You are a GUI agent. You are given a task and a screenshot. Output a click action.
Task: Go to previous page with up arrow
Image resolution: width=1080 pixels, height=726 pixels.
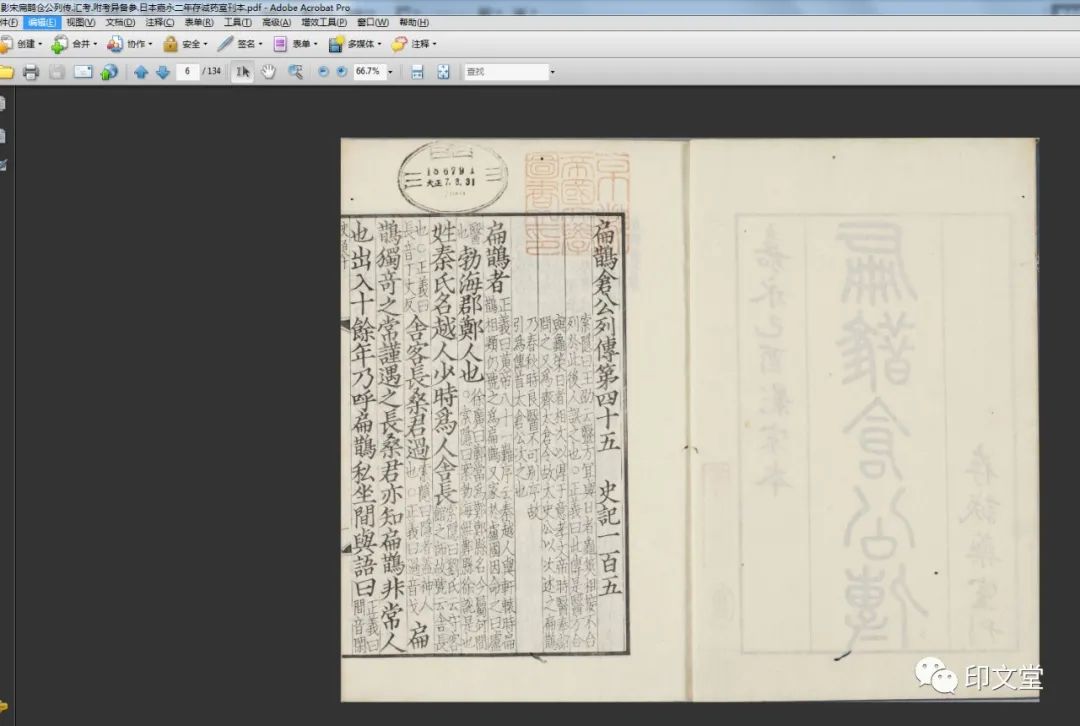(141, 72)
